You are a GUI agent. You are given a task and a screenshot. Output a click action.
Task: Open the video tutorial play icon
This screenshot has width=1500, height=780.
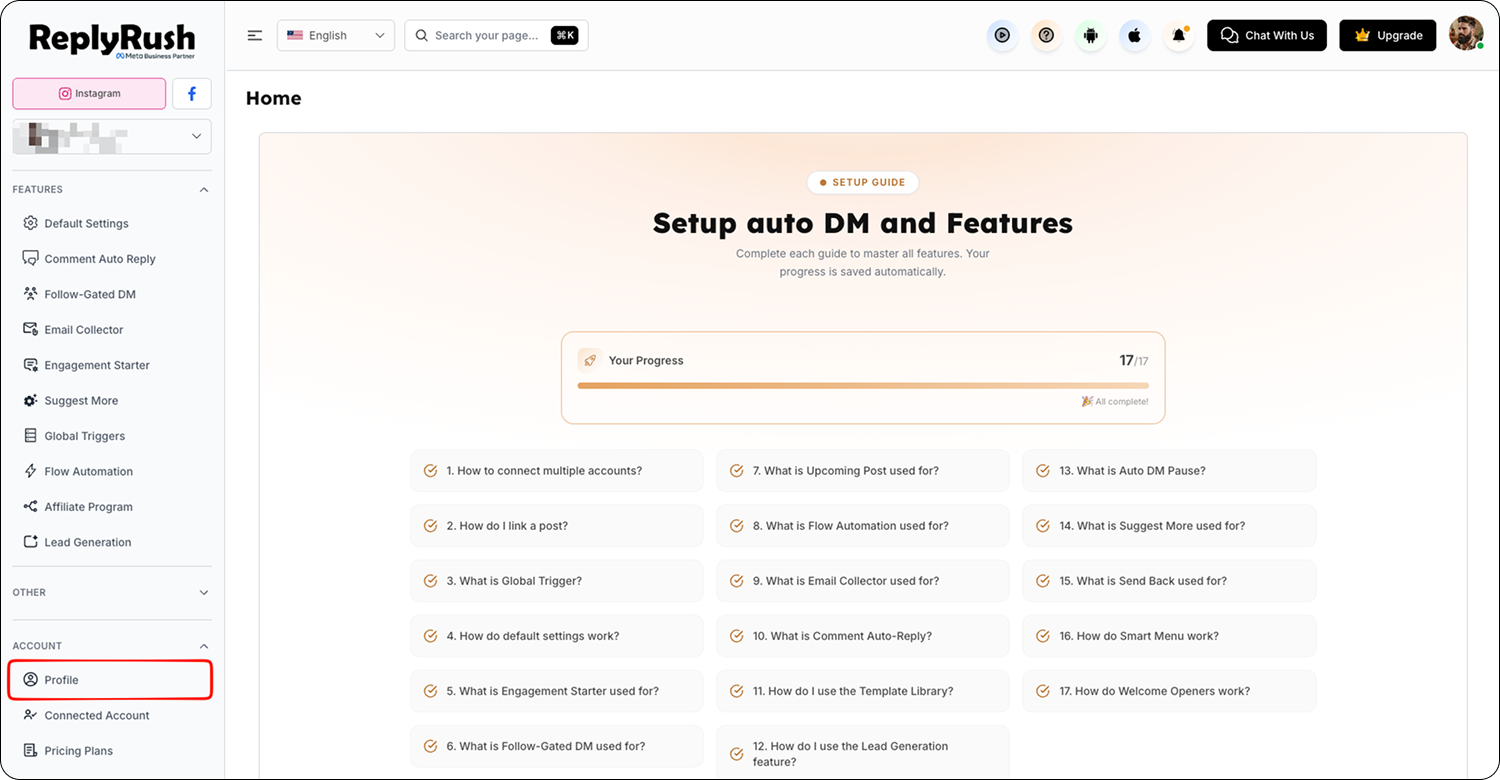pos(1002,35)
